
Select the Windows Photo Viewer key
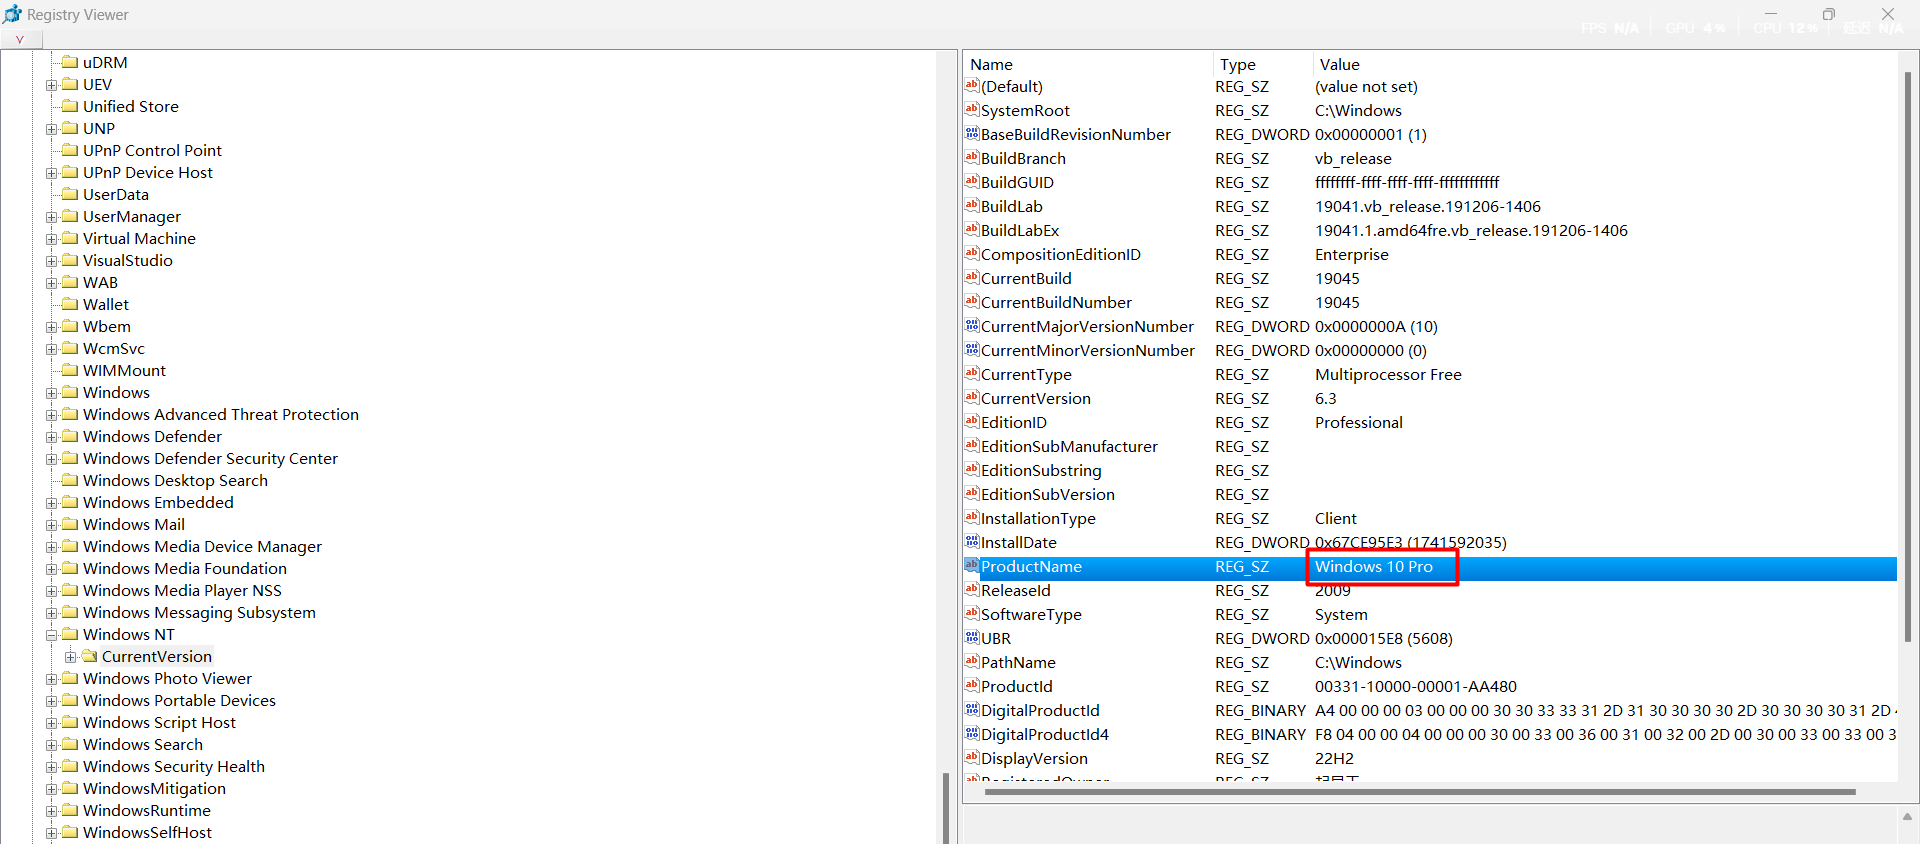click(x=167, y=678)
